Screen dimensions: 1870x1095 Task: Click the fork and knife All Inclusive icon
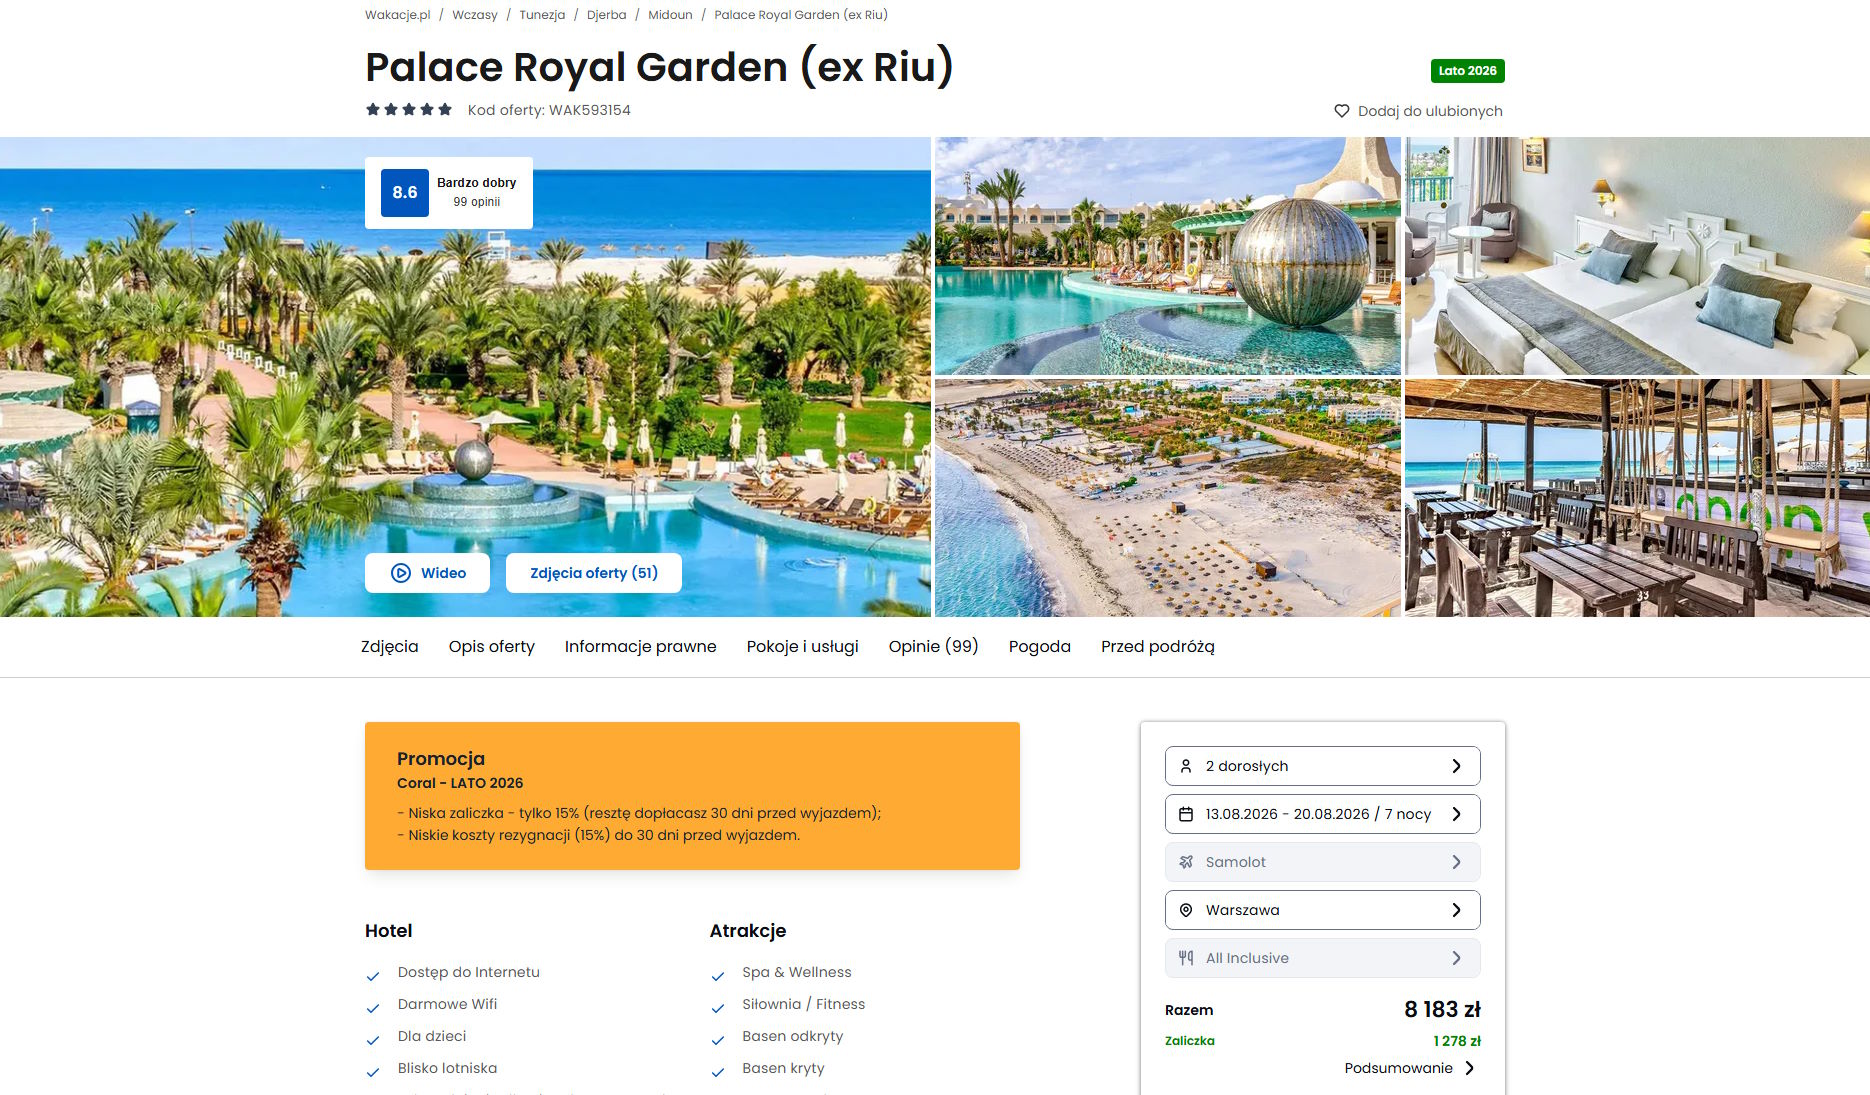[1186, 958]
